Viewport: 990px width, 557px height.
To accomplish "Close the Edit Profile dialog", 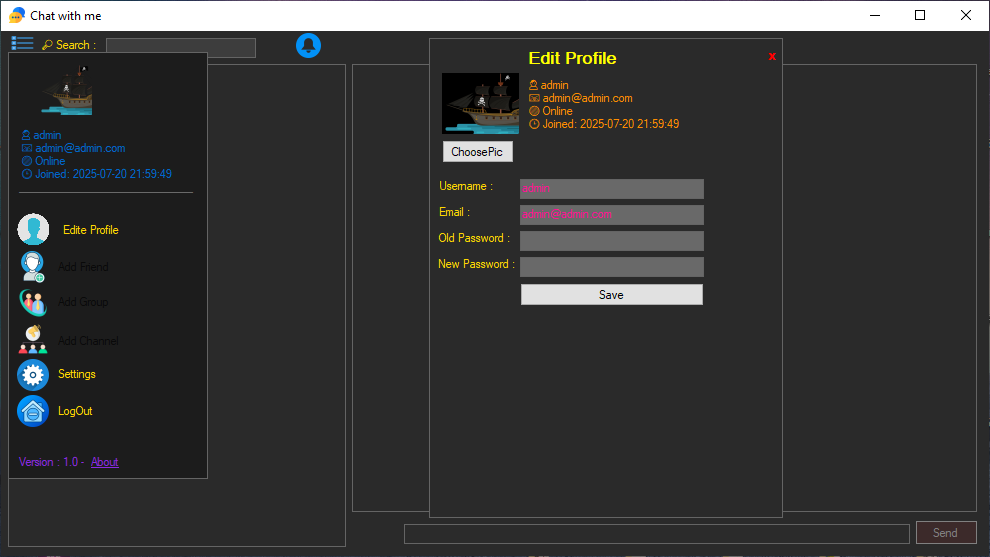I will point(772,57).
